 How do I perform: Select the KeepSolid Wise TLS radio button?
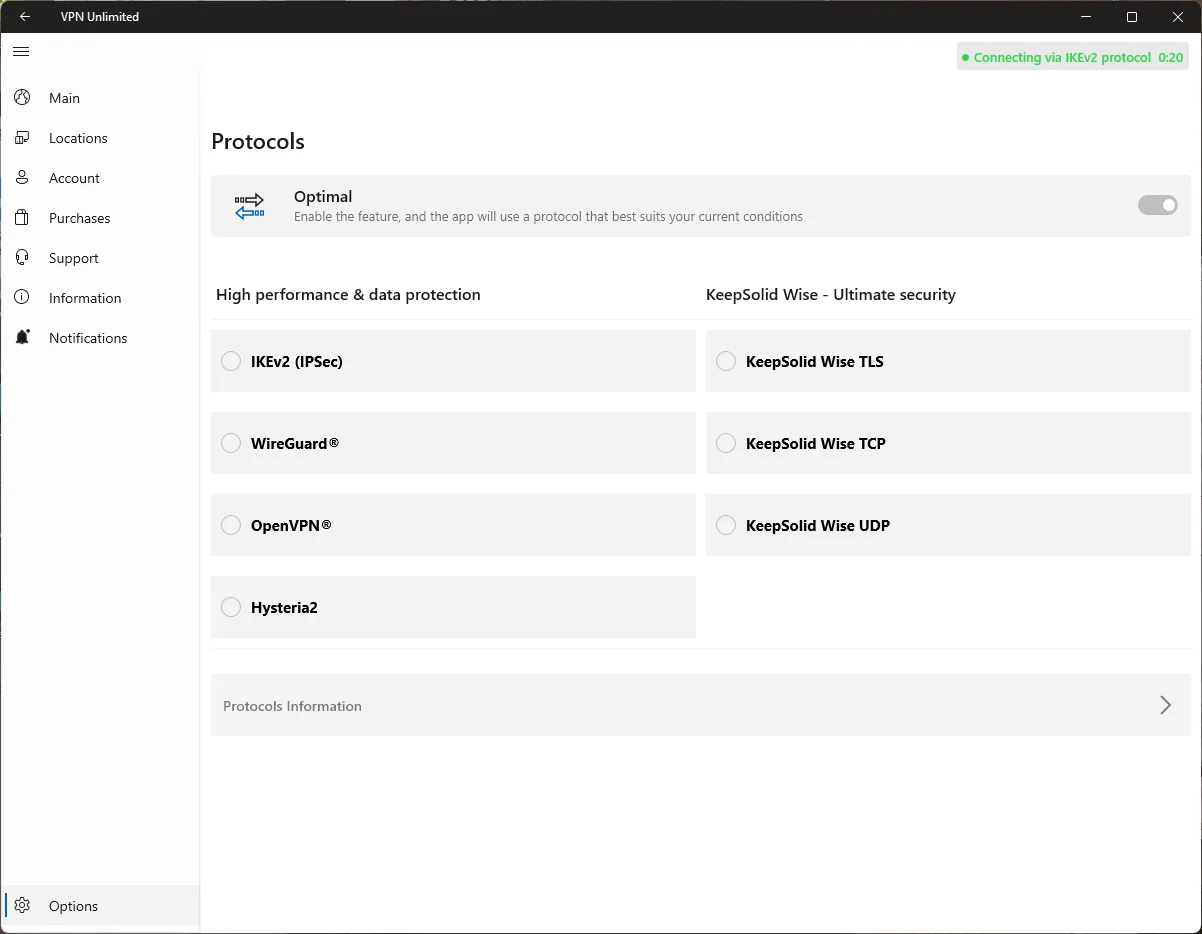tap(726, 361)
